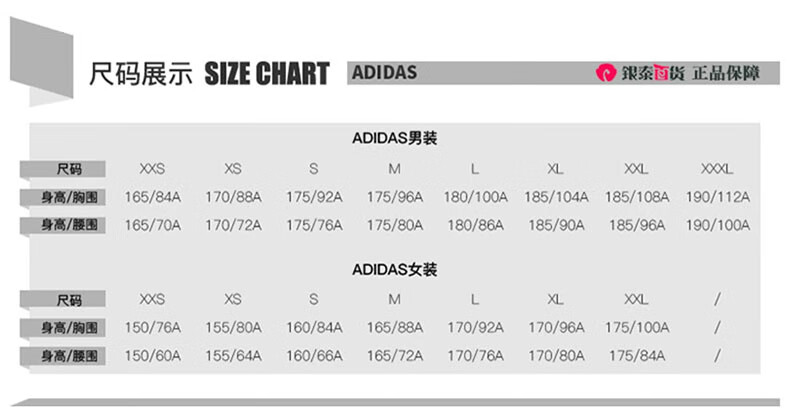Select the ADIDAS brand label banner
Image resolution: width=790 pixels, height=420 pixels.
pos(563,73)
